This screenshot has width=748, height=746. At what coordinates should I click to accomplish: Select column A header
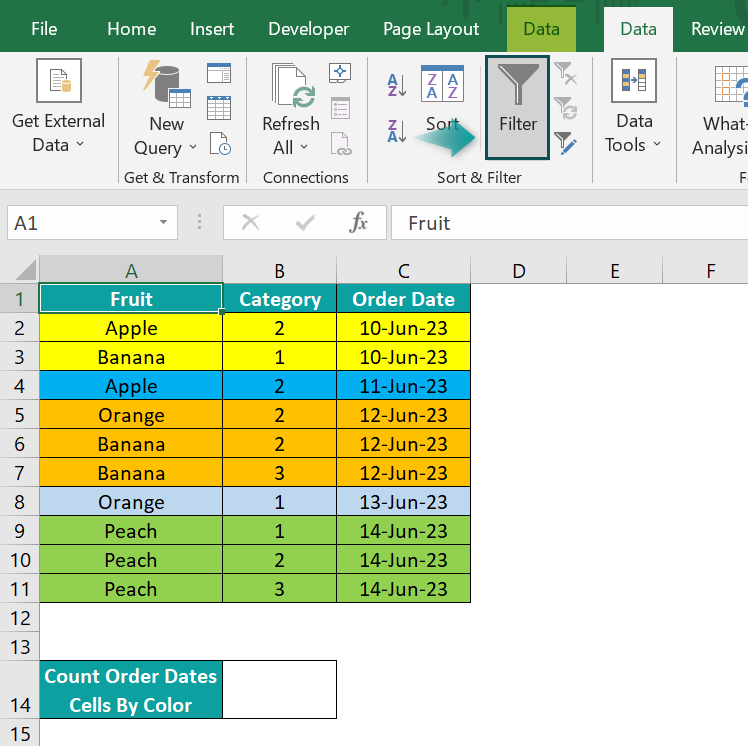[131, 270]
